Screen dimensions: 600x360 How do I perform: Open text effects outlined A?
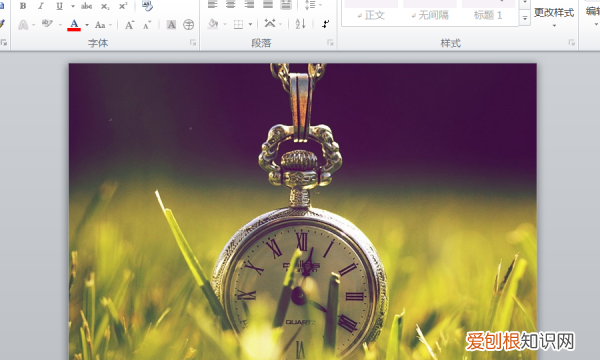(x=23, y=25)
